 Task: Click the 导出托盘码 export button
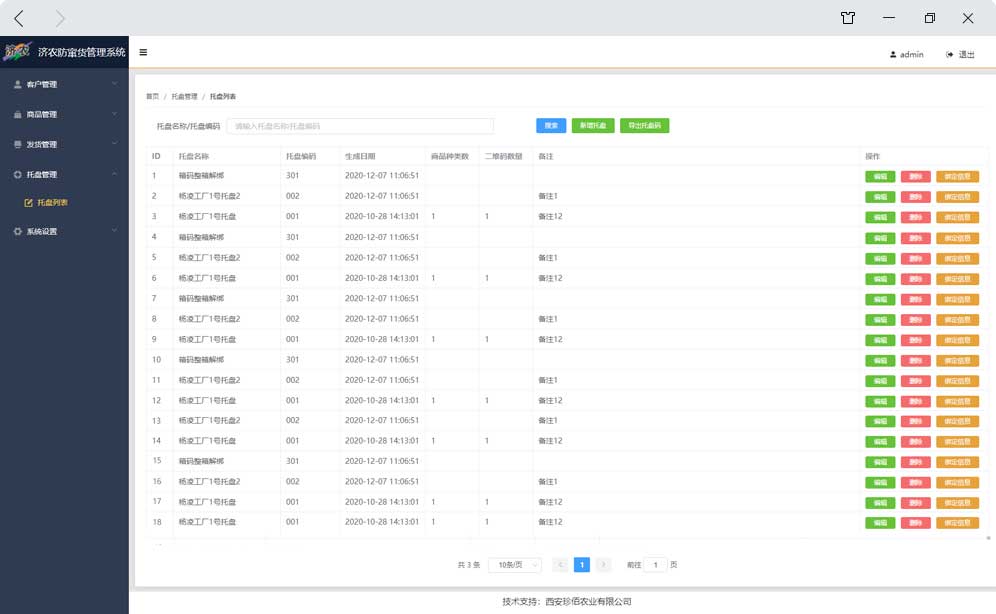pyautogui.click(x=644, y=126)
